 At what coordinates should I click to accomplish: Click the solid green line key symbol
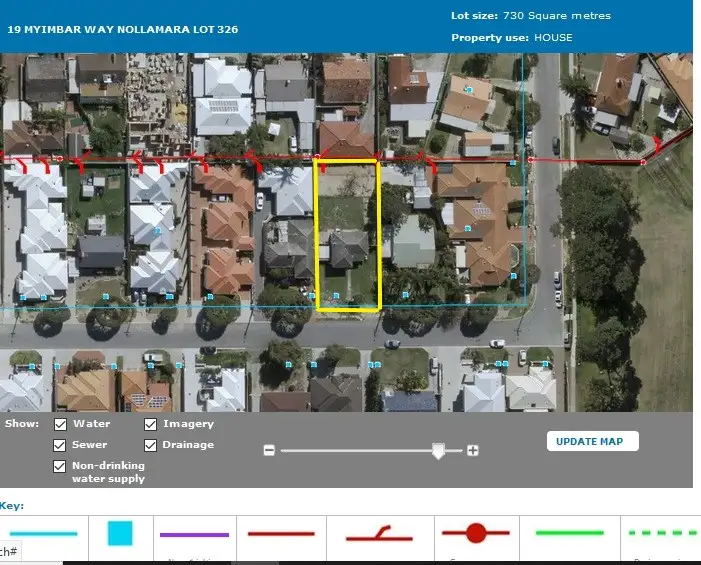click(x=570, y=533)
